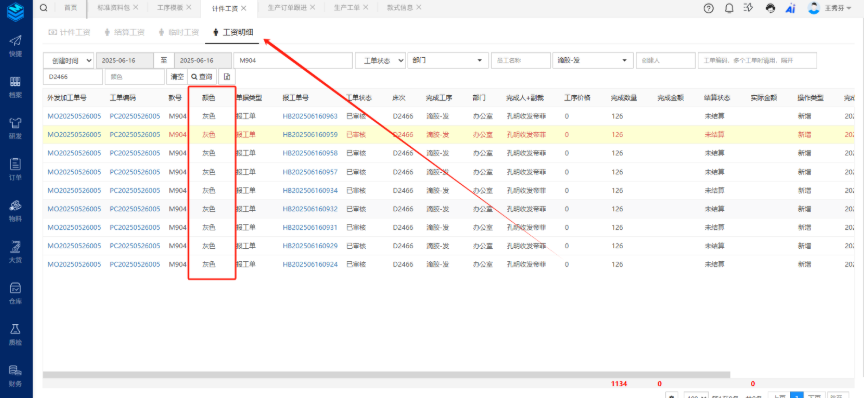The width and height of the screenshot is (864, 417).
Task: Open the 物料 module in sidebar
Action: tap(15, 211)
